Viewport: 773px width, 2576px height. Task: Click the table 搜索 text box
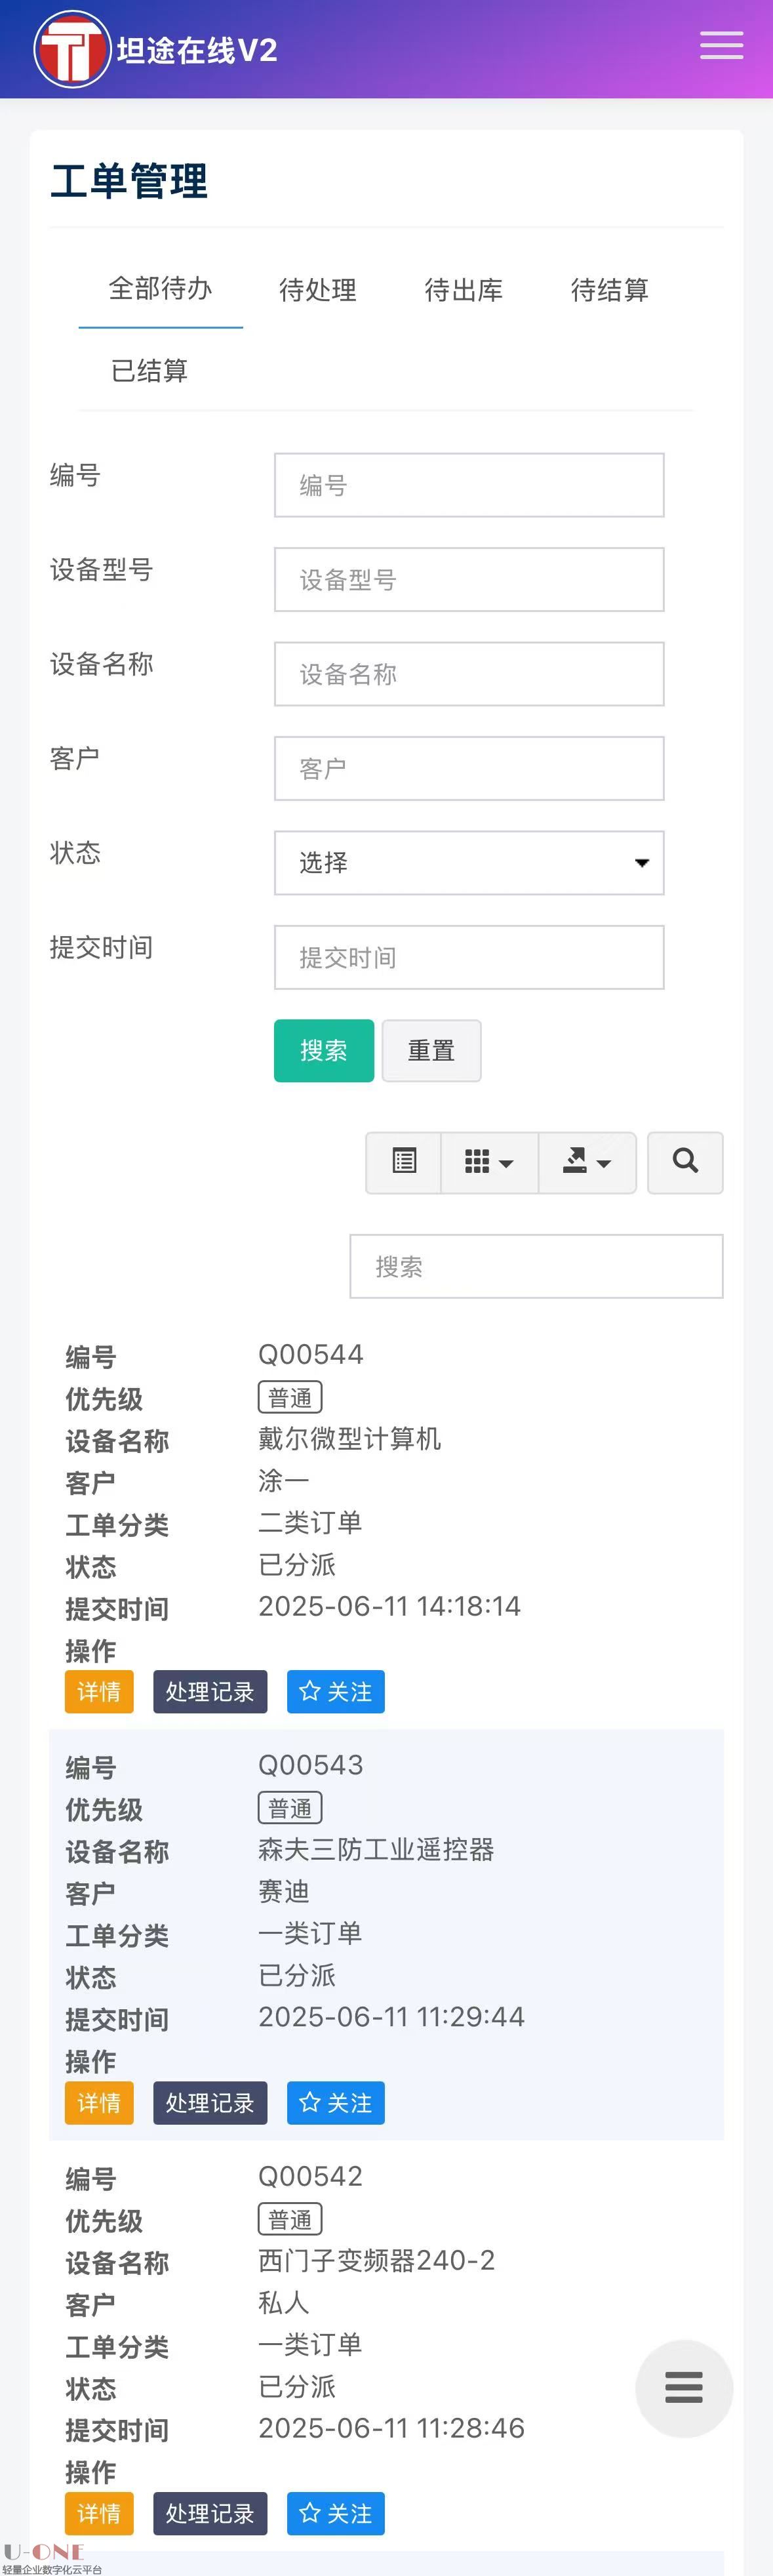[536, 1267]
